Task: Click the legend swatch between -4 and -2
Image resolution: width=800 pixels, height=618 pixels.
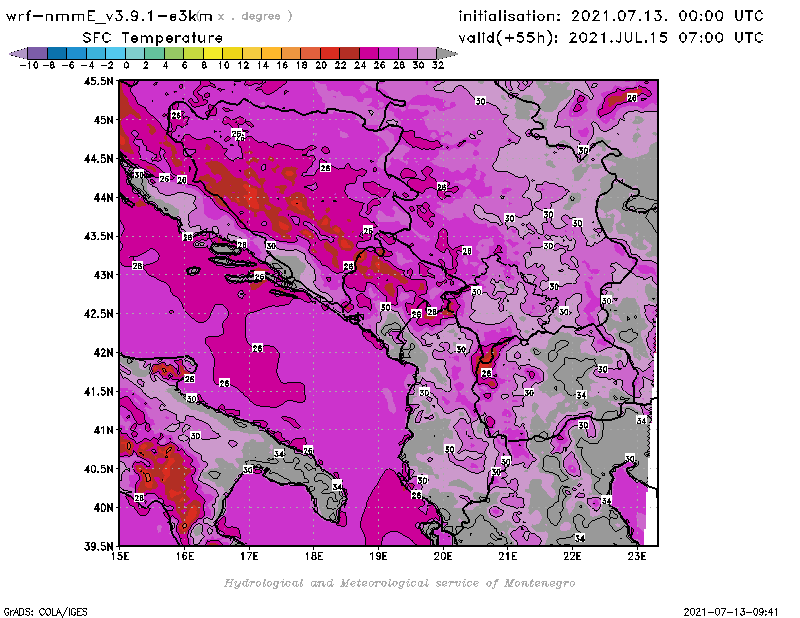Action: click(x=96, y=53)
